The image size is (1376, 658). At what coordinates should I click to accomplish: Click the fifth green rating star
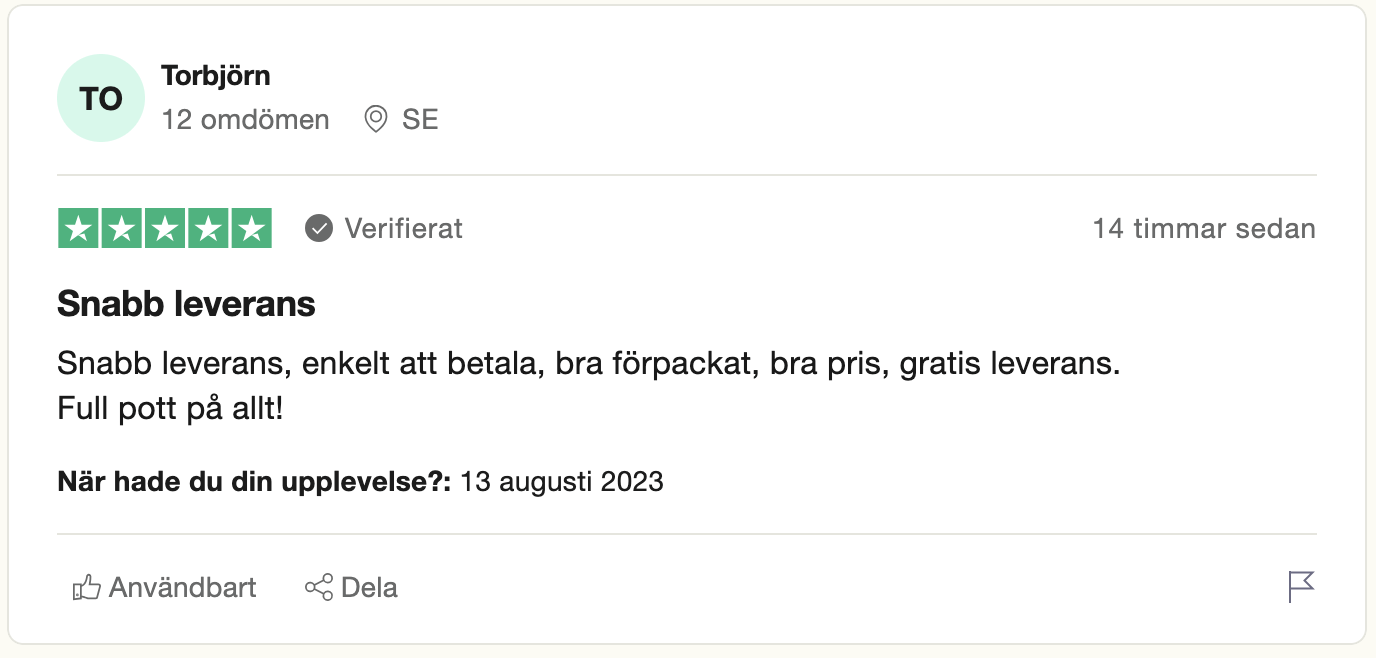click(251, 229)
